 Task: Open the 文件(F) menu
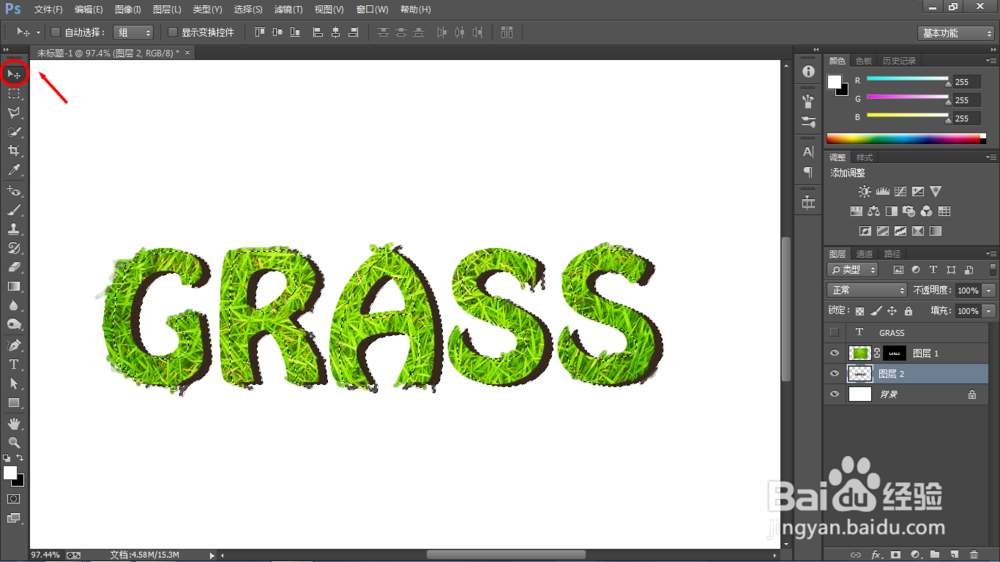click(x=48, y=10)
